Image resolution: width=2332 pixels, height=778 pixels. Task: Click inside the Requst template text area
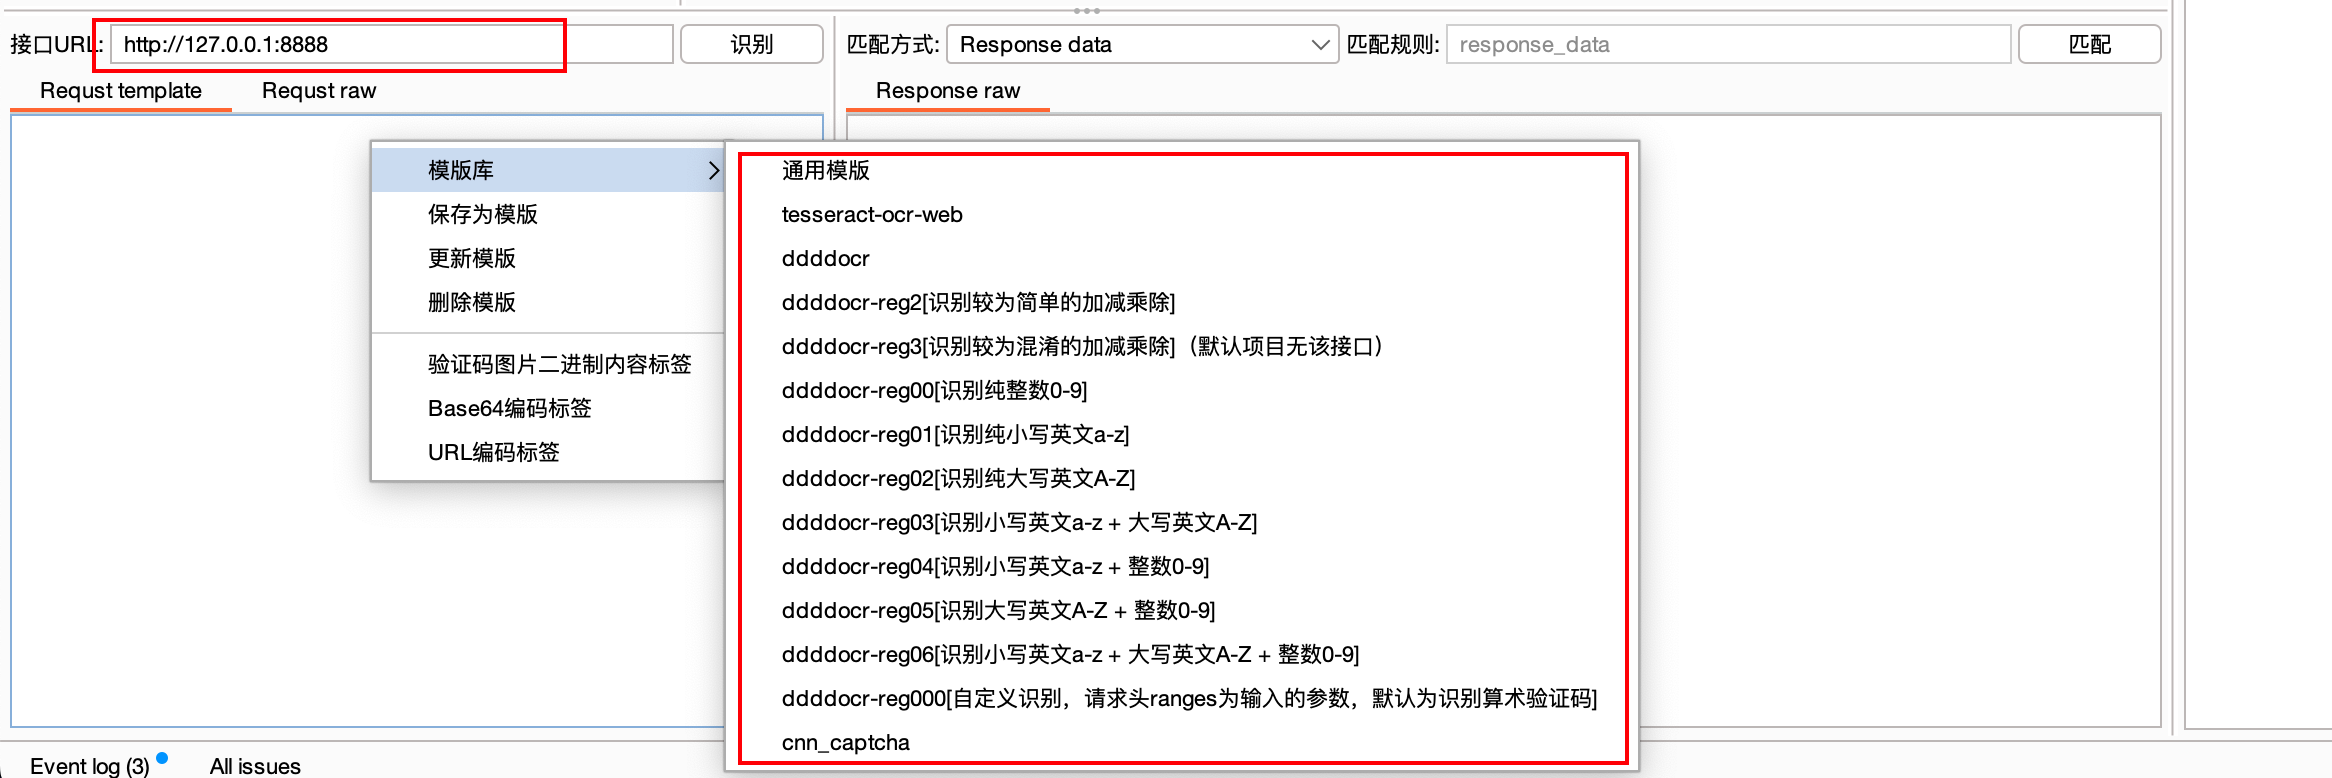(x=190, y=420)
